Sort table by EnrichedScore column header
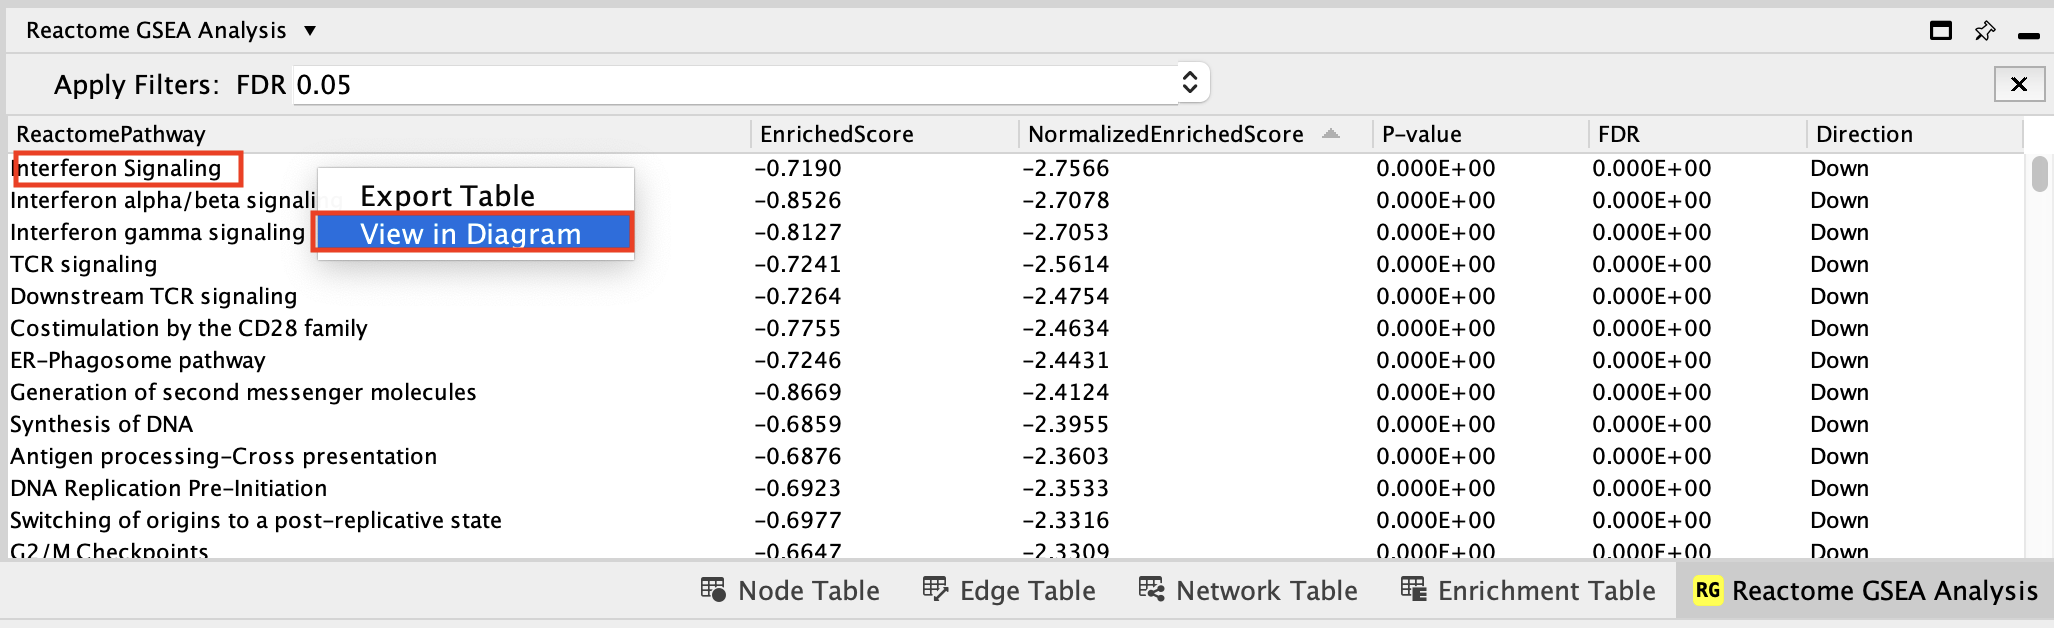This screenshot has width=2054, height=628. point(836,134)
